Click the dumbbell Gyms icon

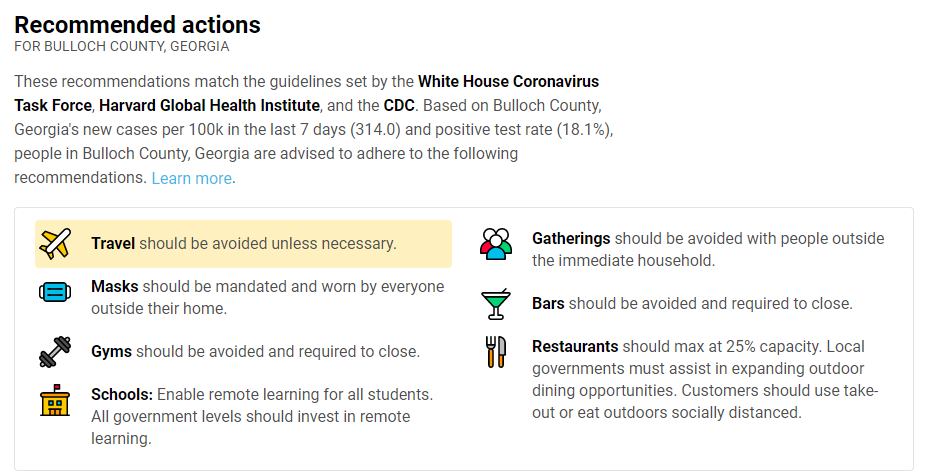55,351
